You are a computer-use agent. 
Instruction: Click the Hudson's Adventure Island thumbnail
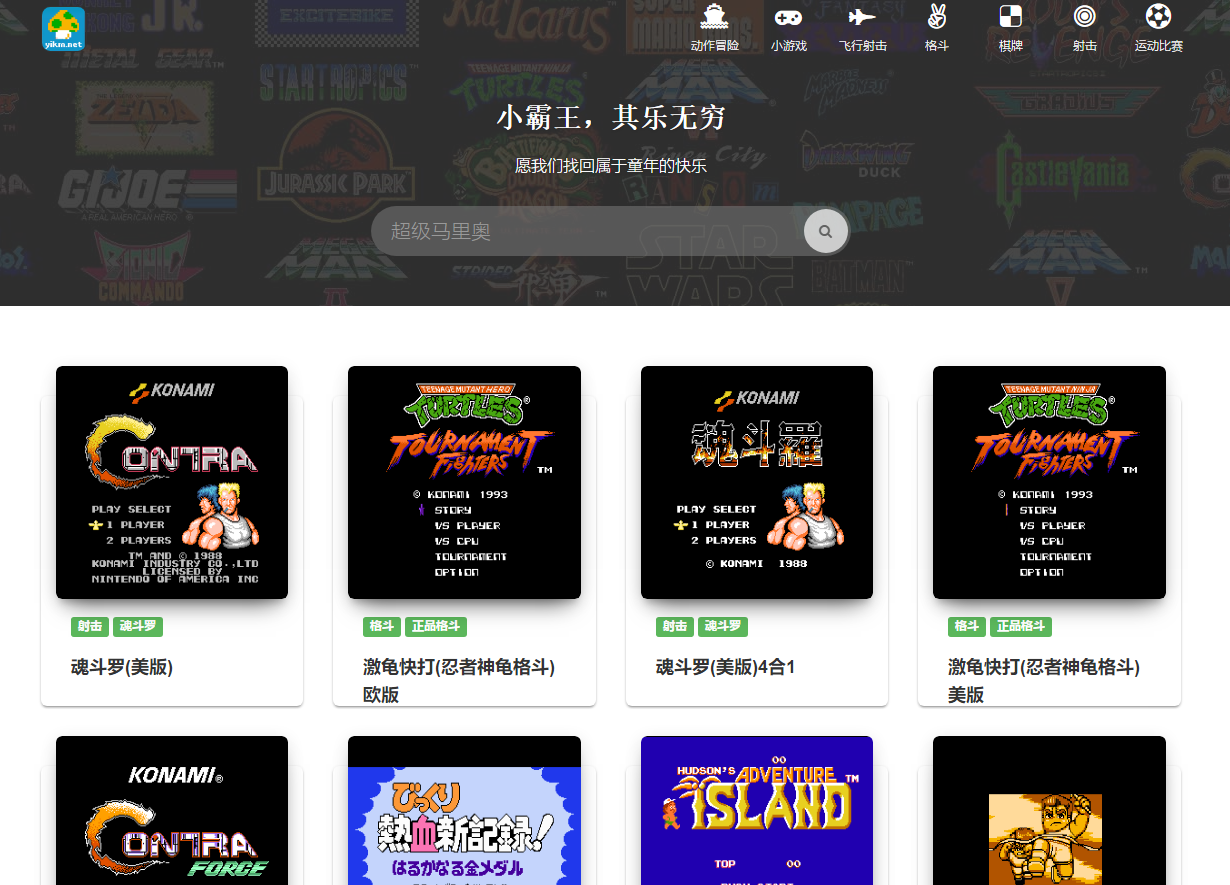(x=756, y=810)
